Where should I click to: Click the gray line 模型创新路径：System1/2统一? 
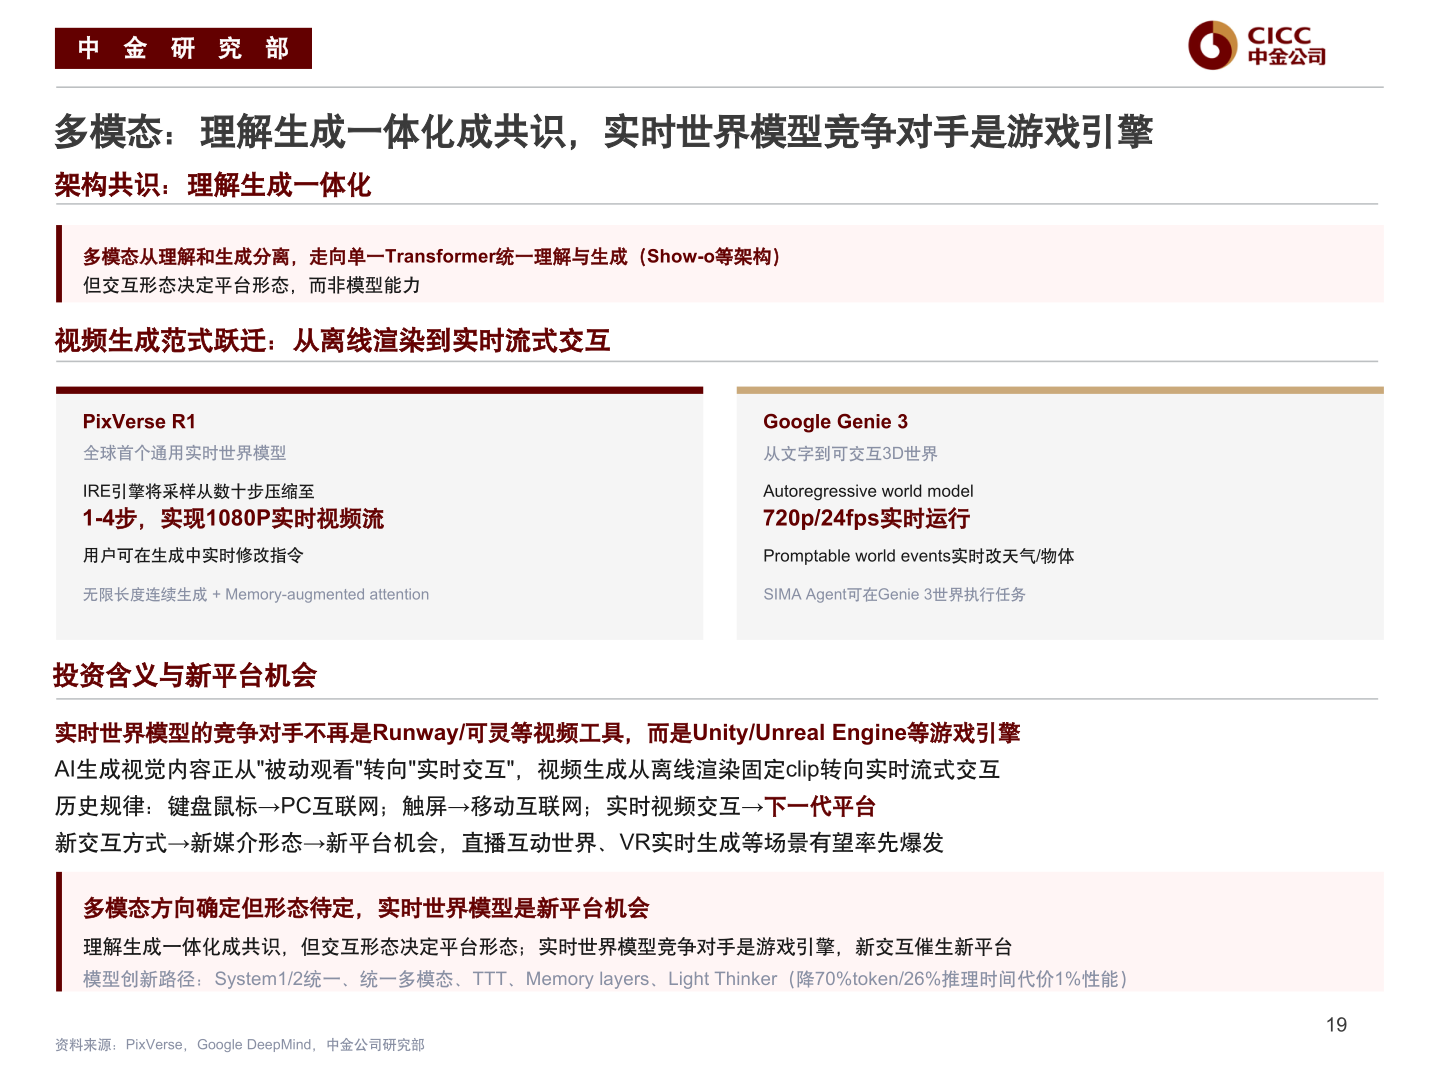pyautogui.click(x=606, y=979)
